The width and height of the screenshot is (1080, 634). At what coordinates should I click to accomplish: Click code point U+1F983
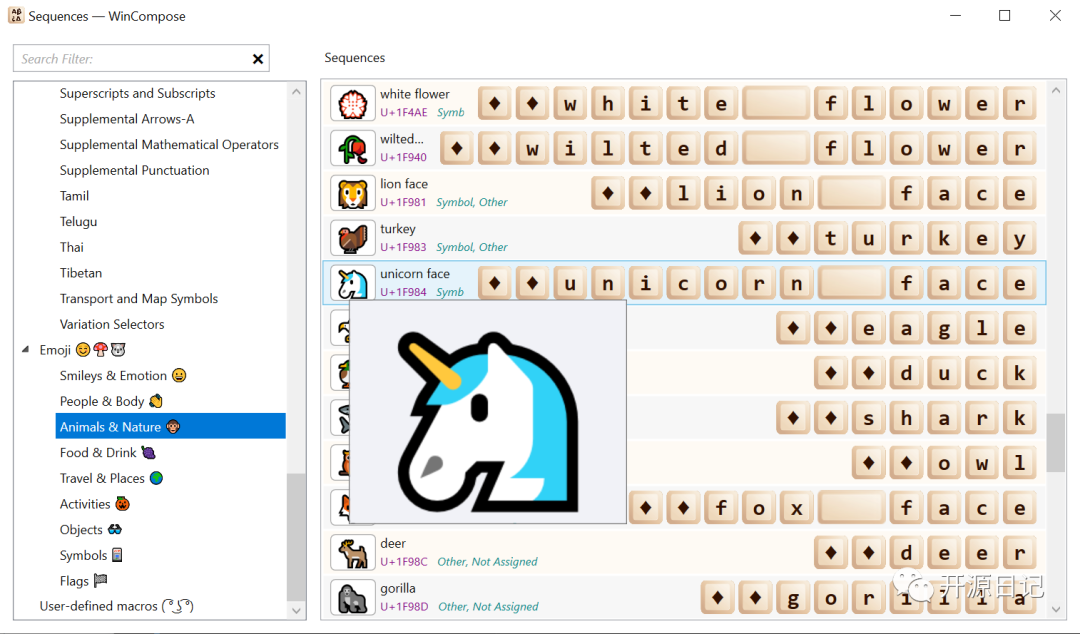pos(403,247)
